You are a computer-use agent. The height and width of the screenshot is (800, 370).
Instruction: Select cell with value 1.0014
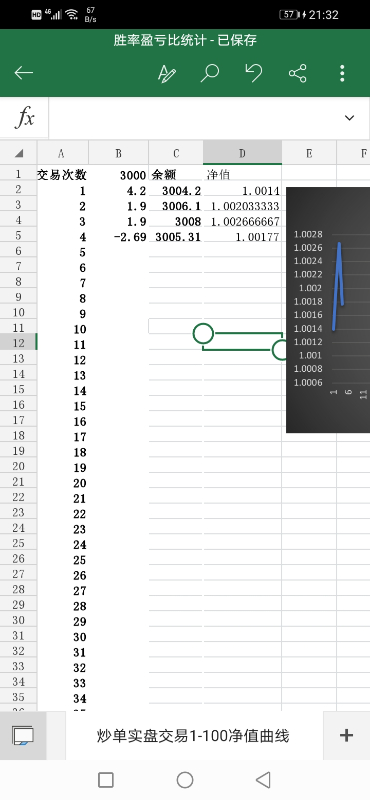pyautogui.click(x=242, y=191)
